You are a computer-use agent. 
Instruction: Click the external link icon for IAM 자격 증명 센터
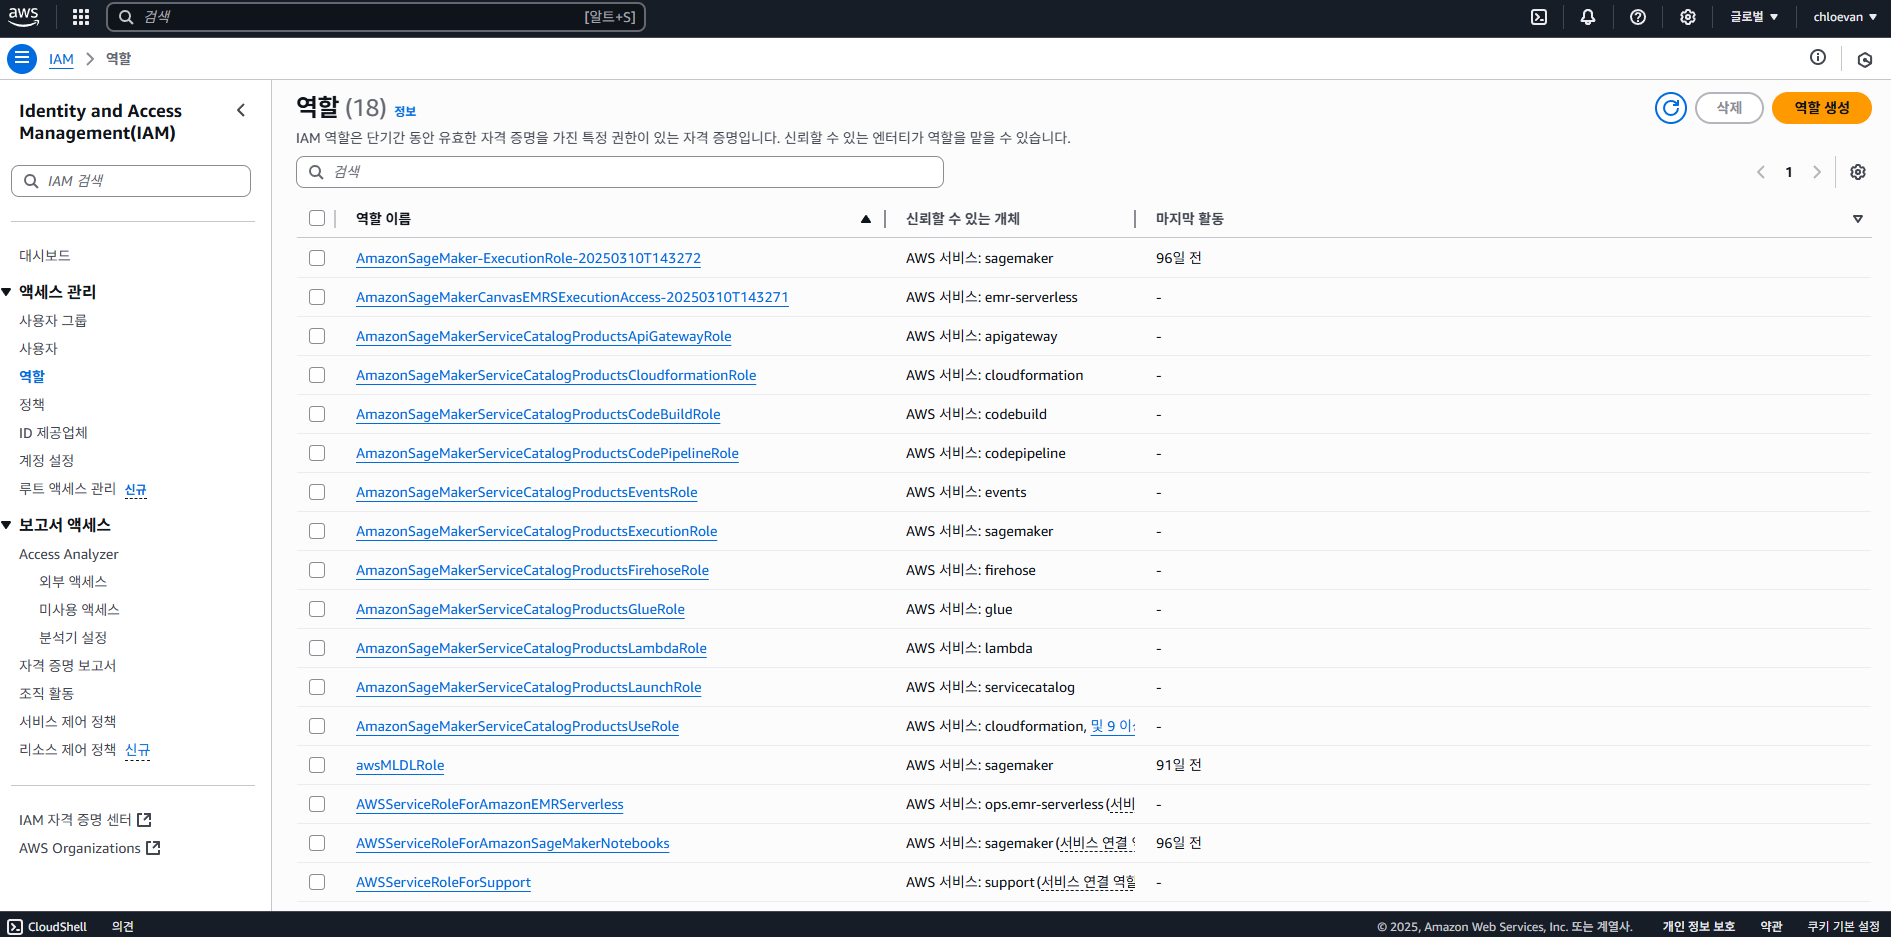(144, 820)
